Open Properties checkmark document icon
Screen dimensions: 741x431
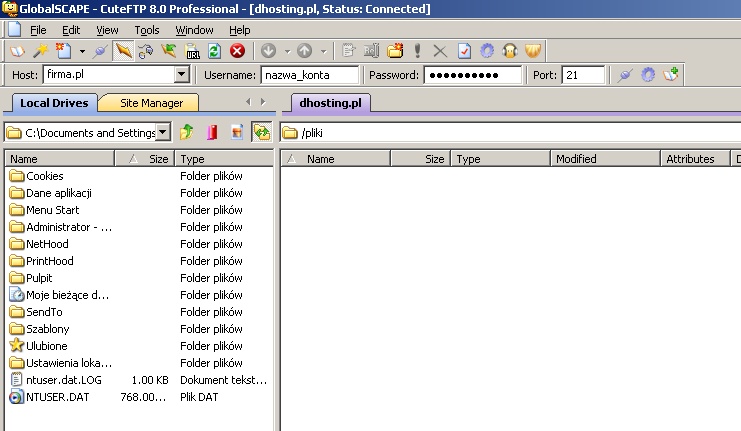click(x=464, y=51)
